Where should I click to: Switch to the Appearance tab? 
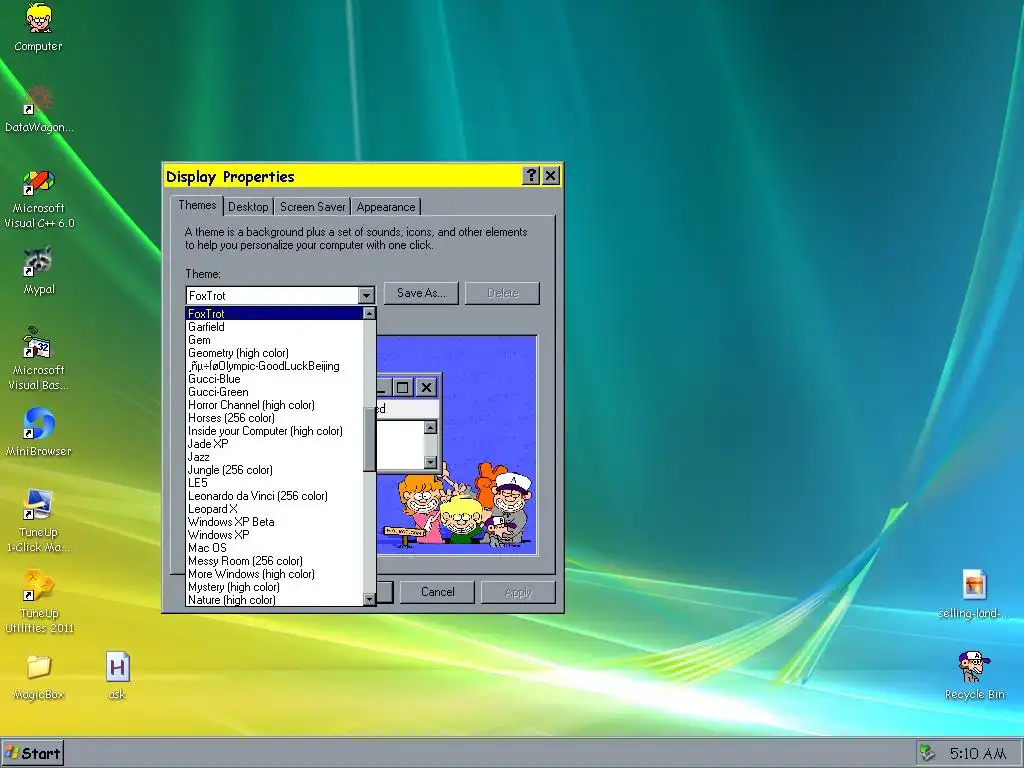coord(386,207)
